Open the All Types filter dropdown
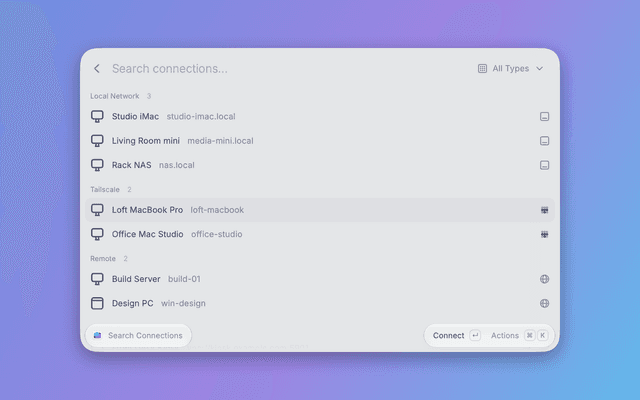This screenshot has height=400, width=640. pos(511,69)
